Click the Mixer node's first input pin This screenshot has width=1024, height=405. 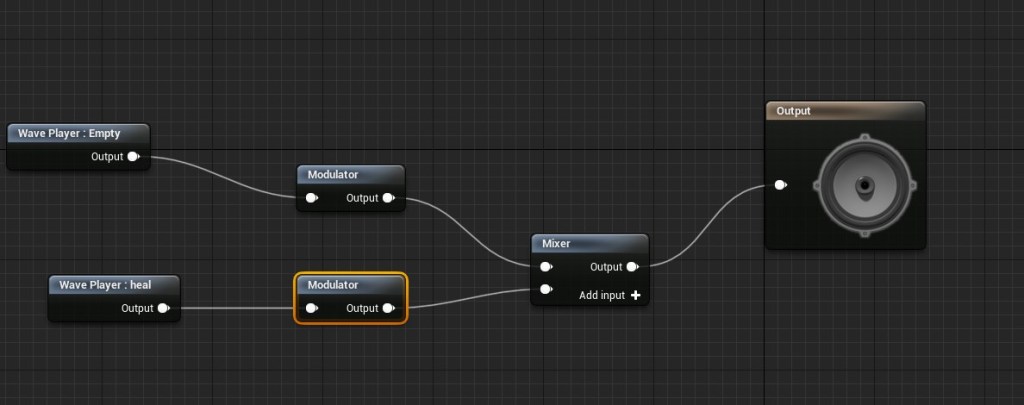pos(545,267)
